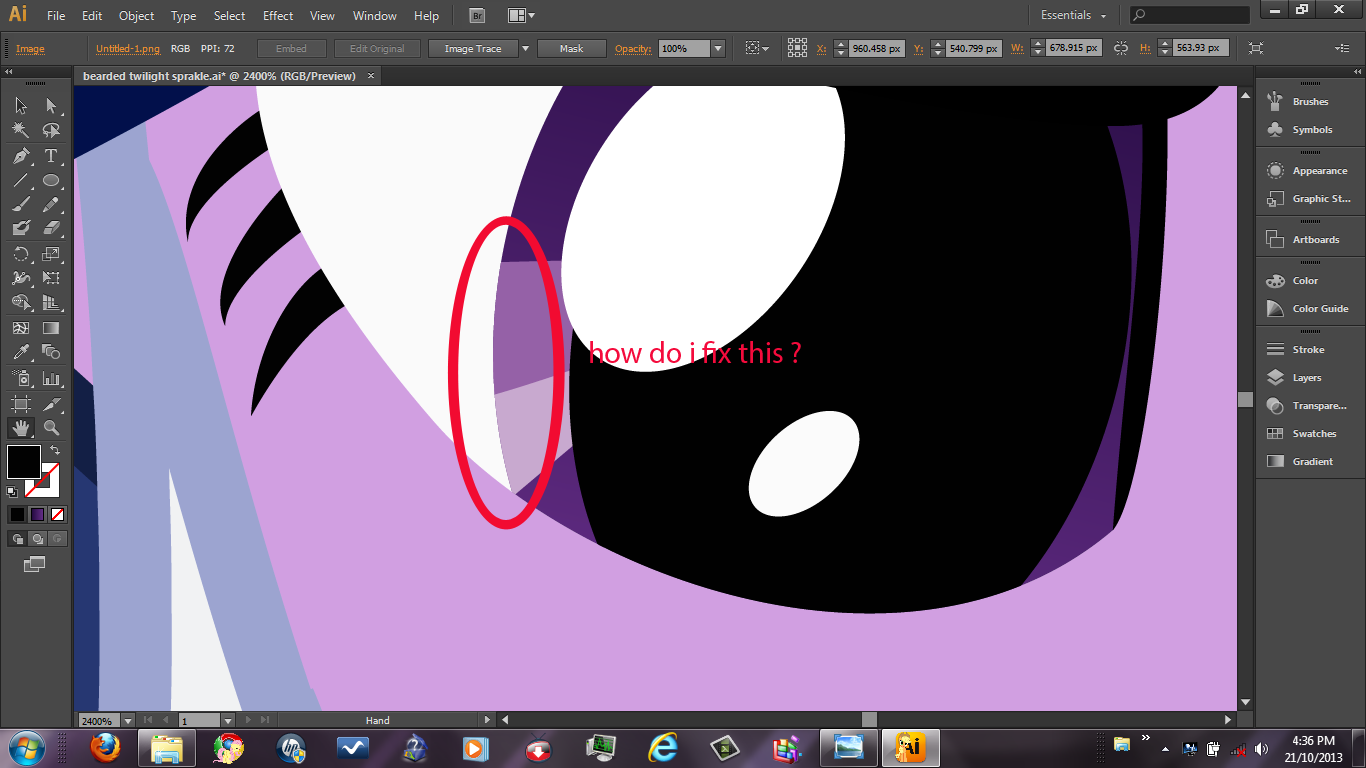Select the Pen tool
The height and width of the screenshot is (768, 1366).
point(21,156)
